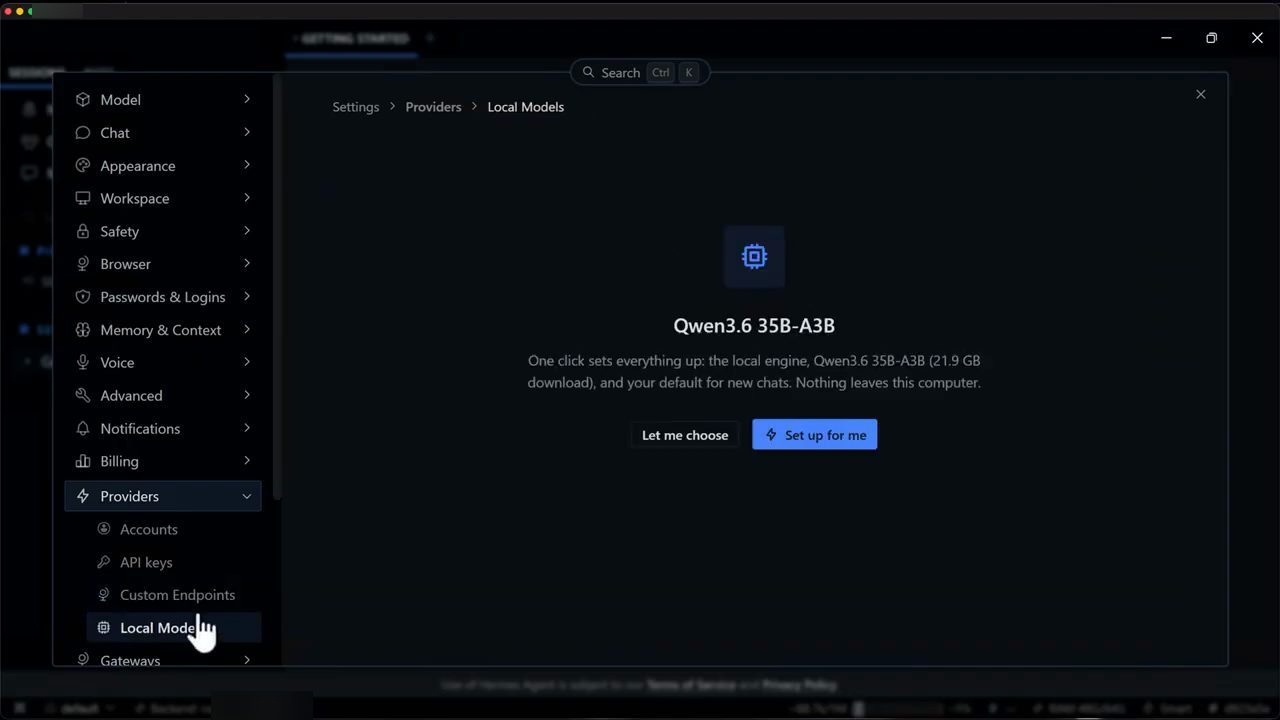Viewport: 1280px width, 720px height.
Task: Click the Passwords & Logins shield icon
Action: point(83,297)
